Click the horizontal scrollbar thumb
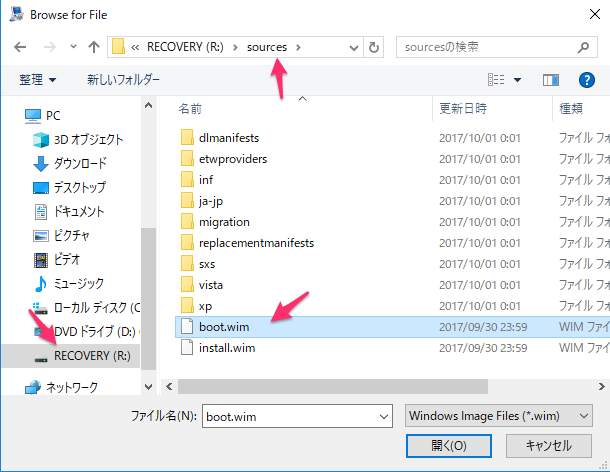This screenshot has width=610, height=472. pos(333,386)
